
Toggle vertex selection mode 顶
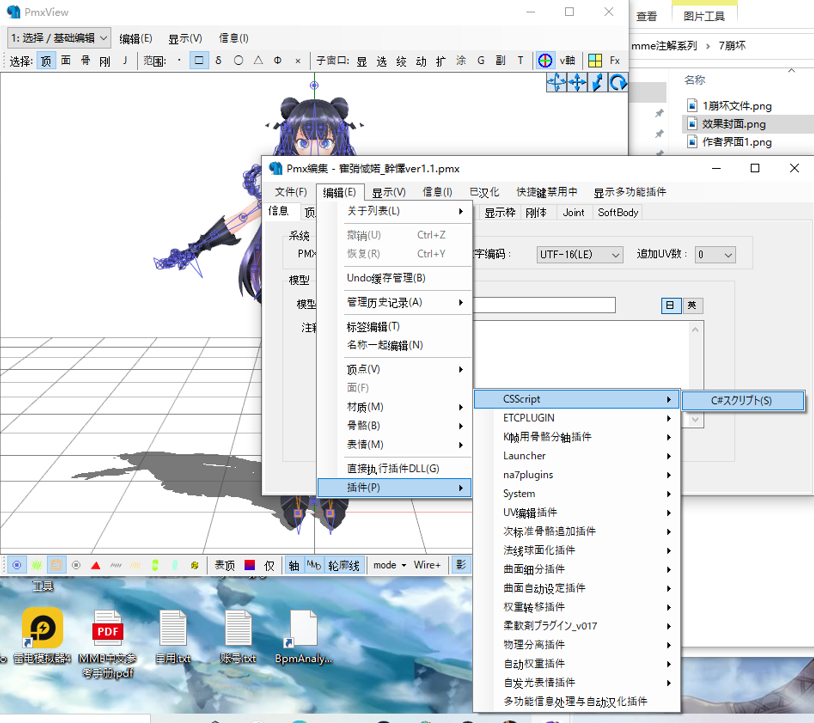pos(46,61)
